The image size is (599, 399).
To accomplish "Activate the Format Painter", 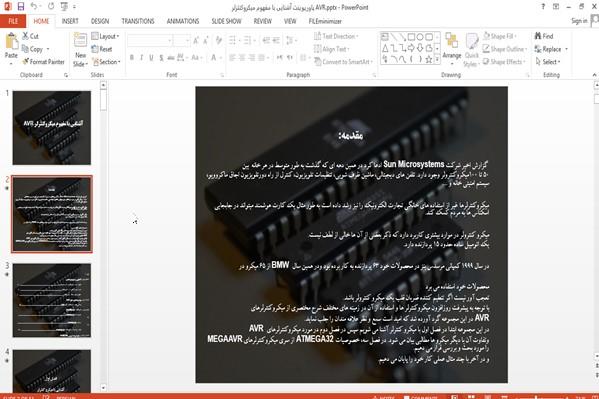I will 43,62.
